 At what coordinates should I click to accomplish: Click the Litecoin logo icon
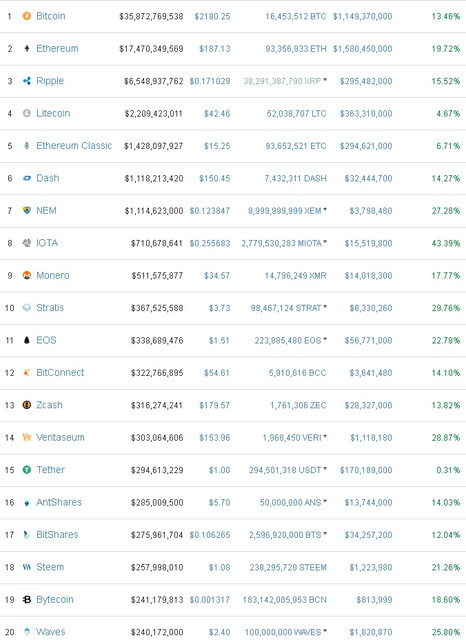(x=27, y=113)
